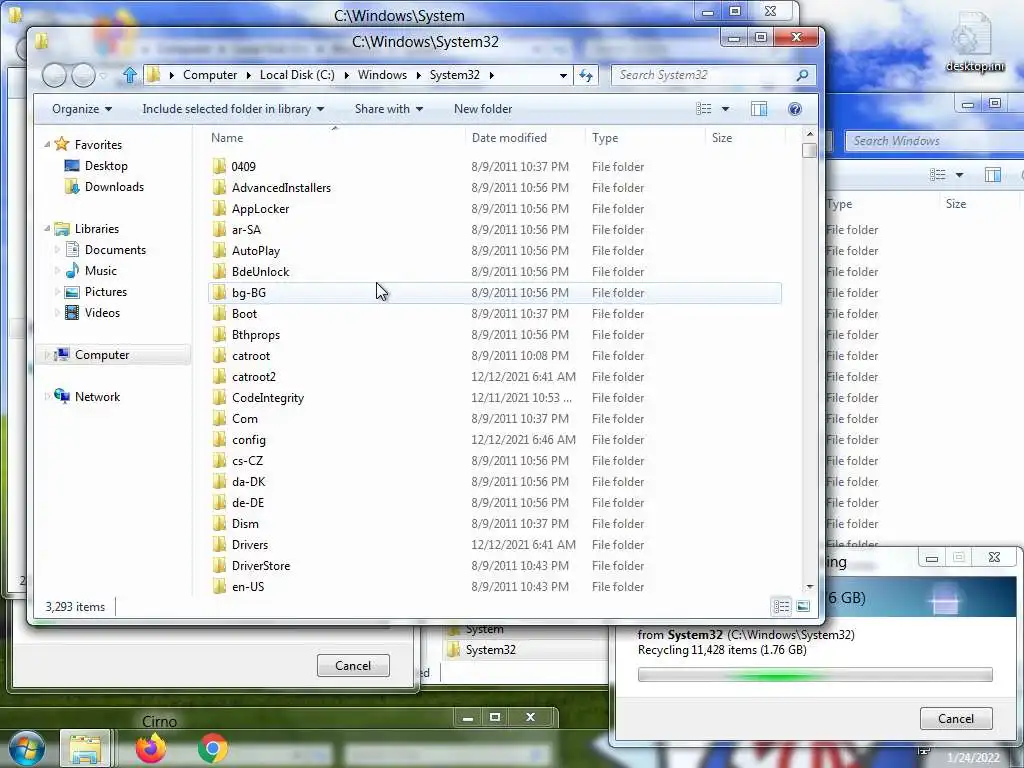The width and height of the screenshot is (1024, 768).
Task: Select the AdvancedInstallers folder row
Action: (495, 187)
